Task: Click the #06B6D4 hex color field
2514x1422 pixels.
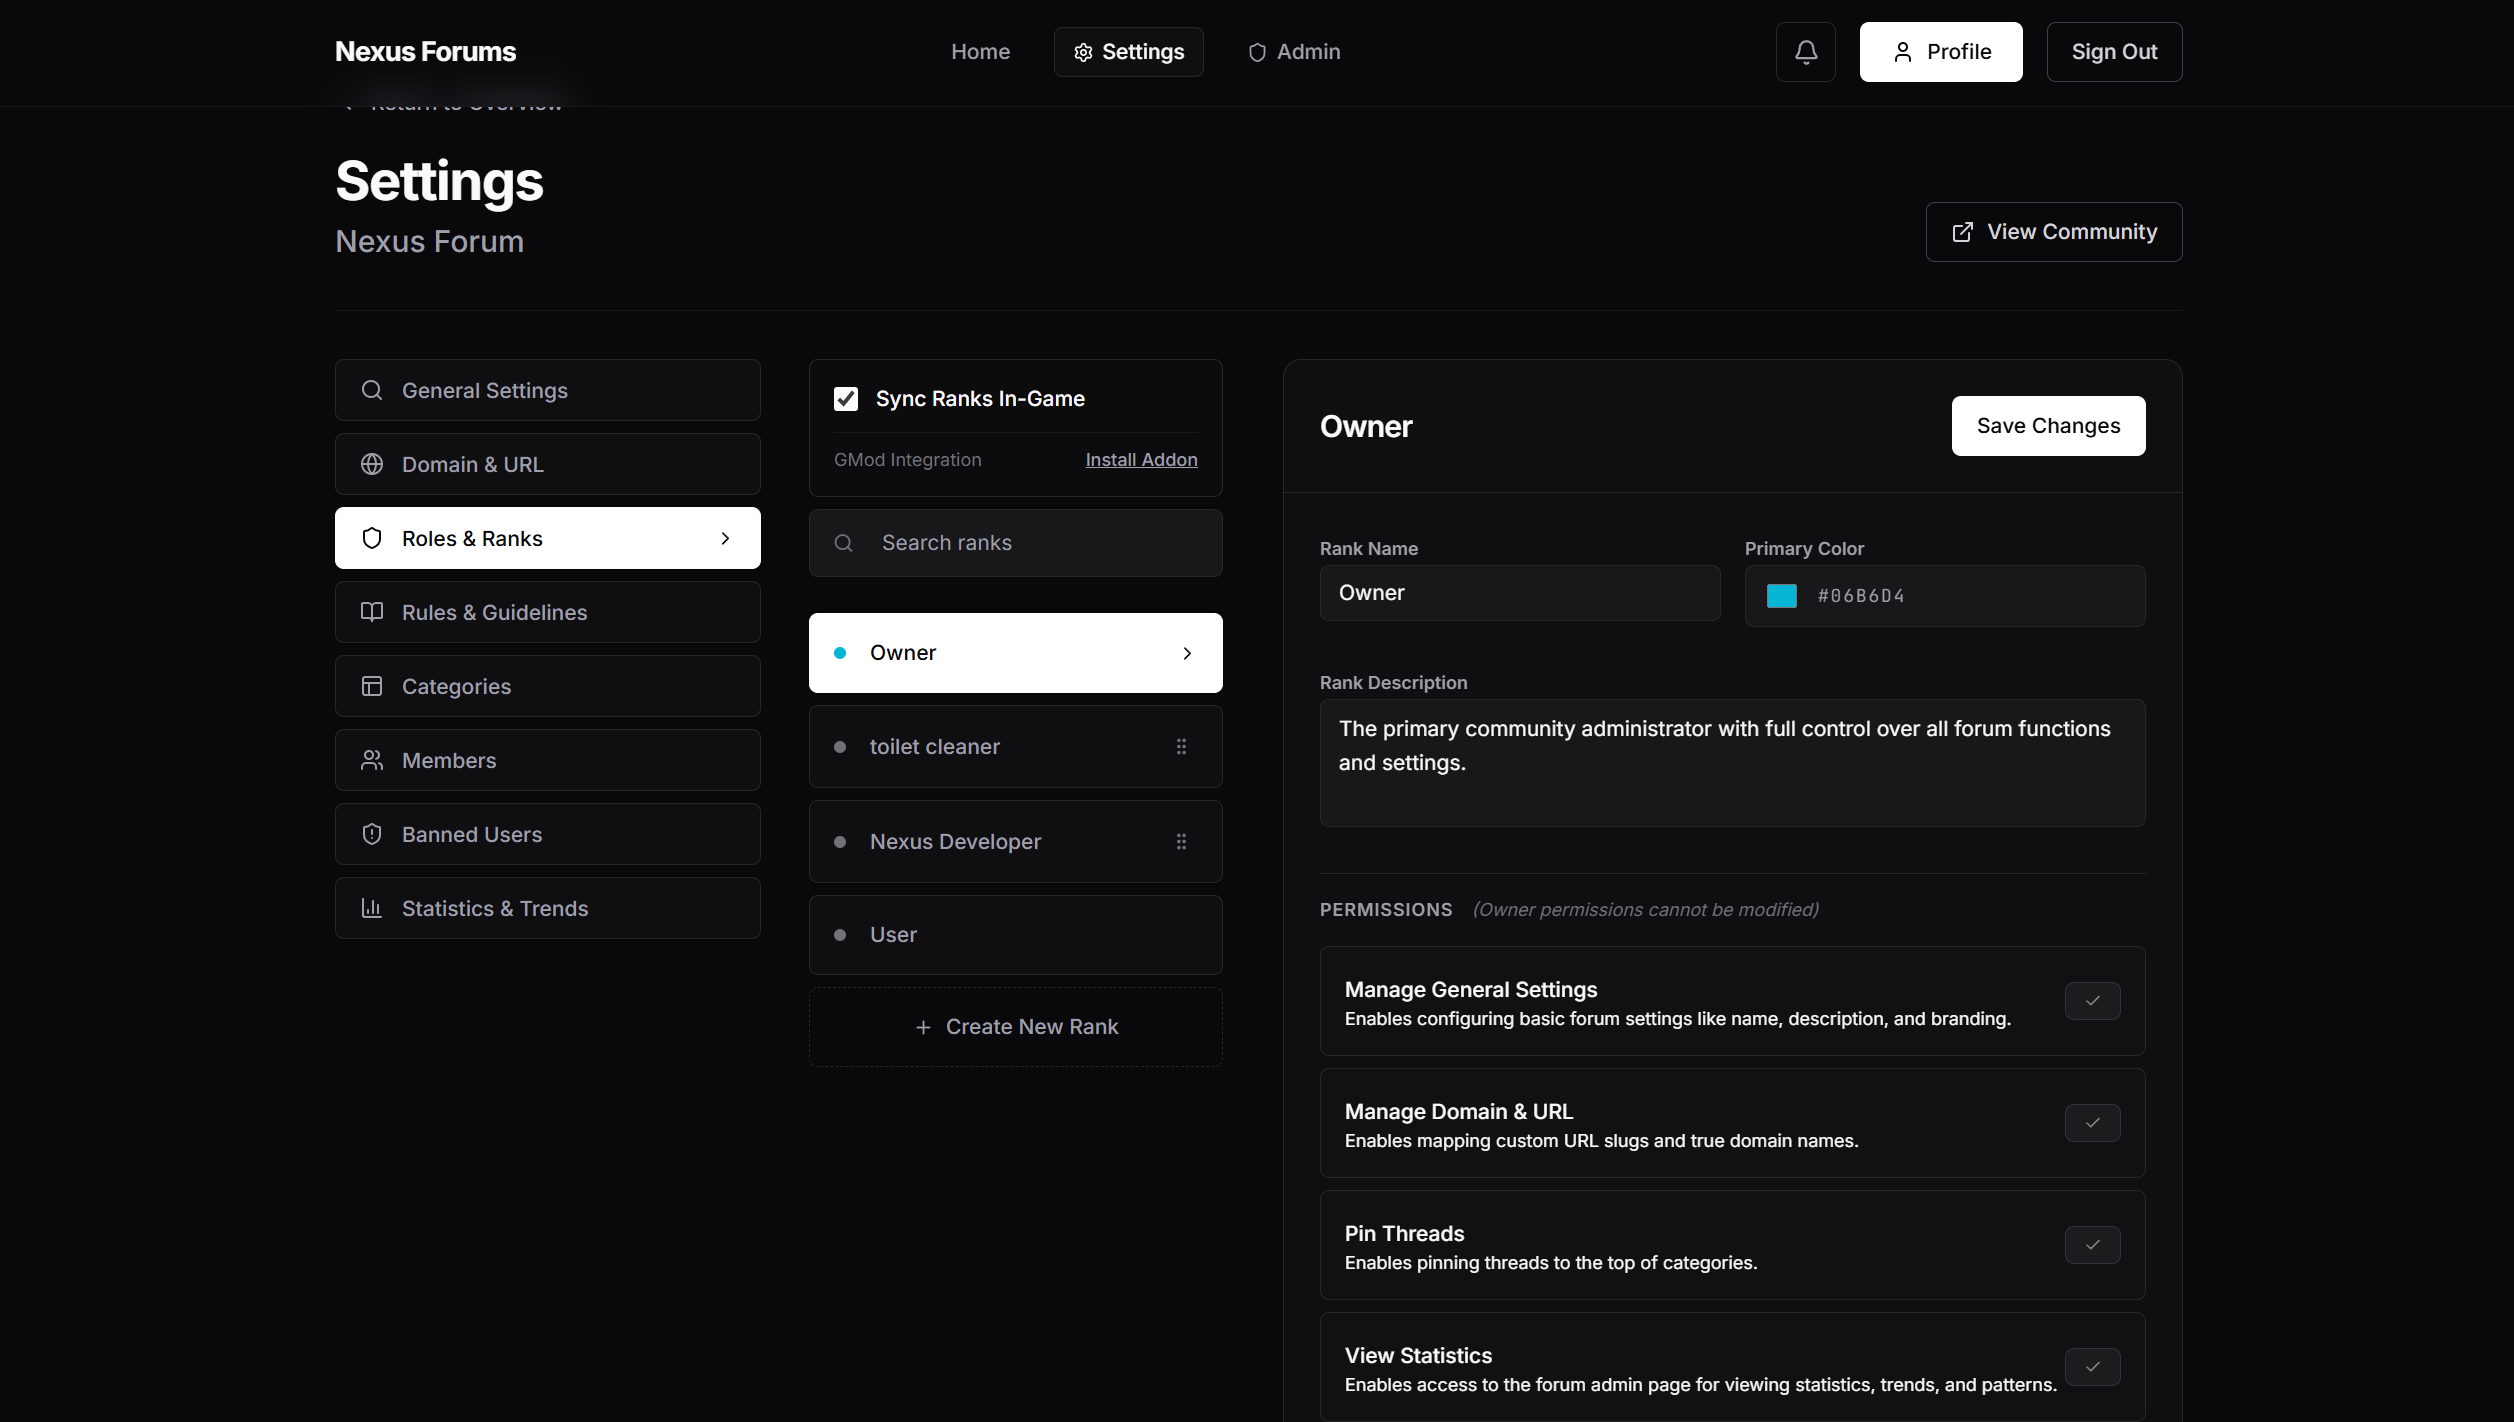Action: 1944,596
